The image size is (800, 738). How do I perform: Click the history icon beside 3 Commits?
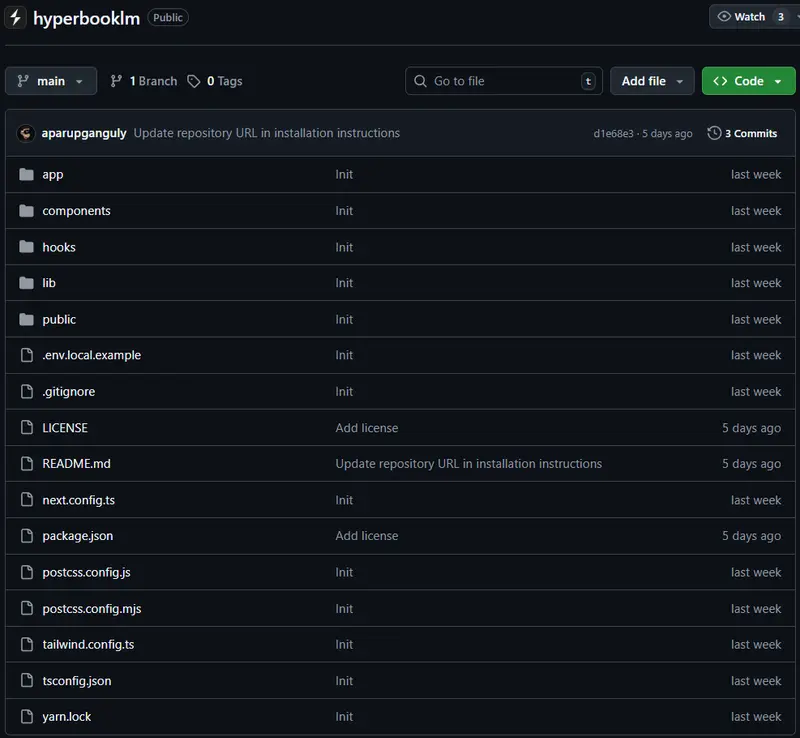coord(713,133)
